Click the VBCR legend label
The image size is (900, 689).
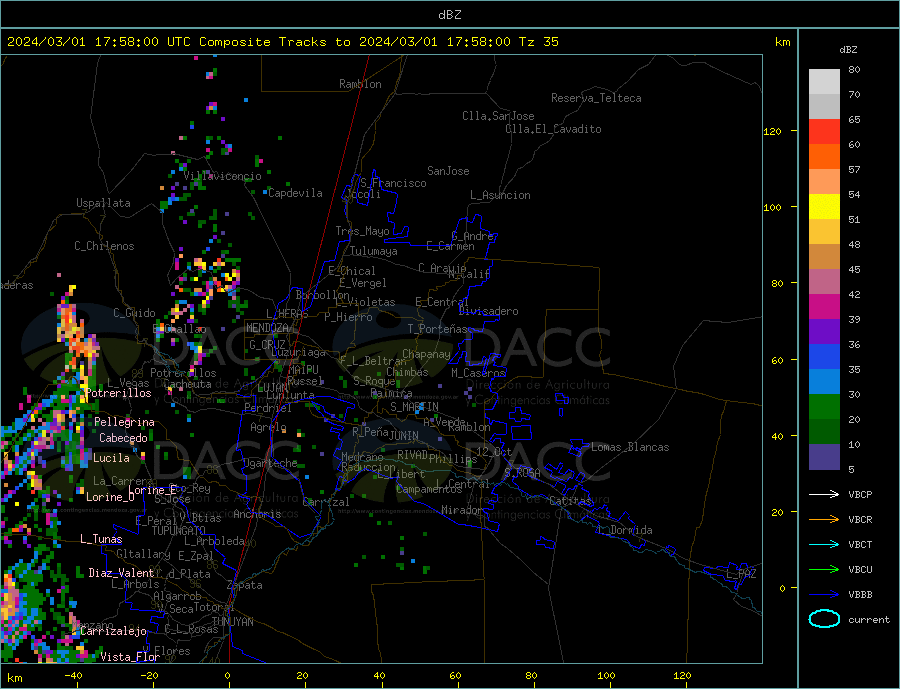click(x=860, y=519)
